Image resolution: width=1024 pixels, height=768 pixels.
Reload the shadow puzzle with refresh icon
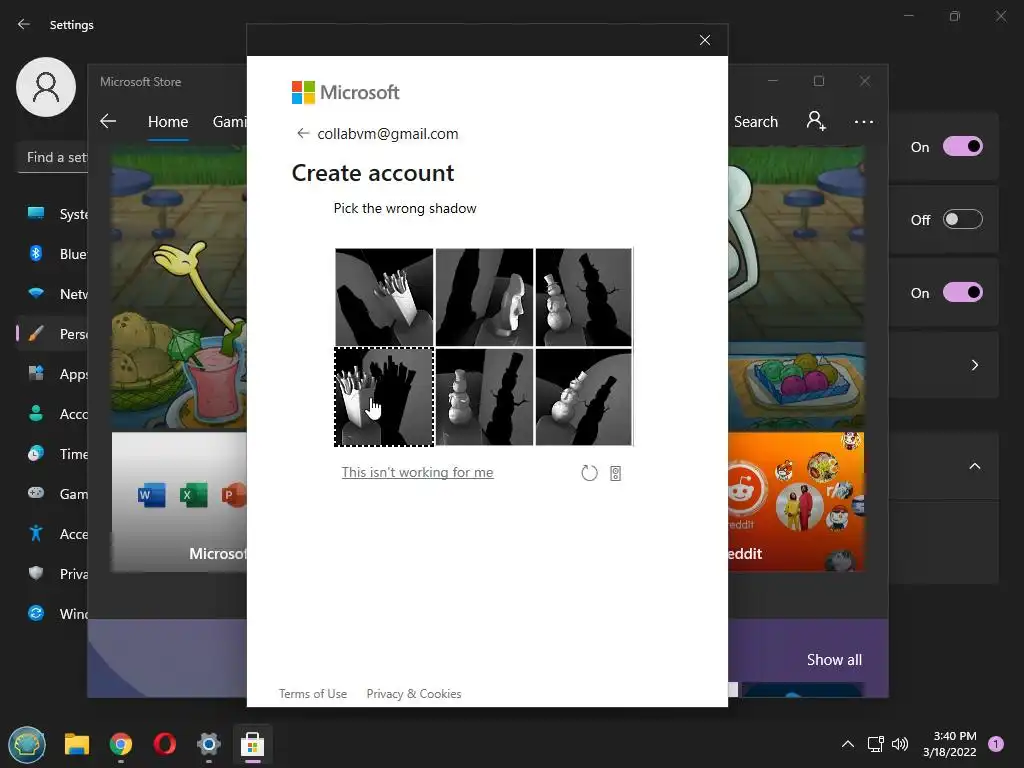(589, 473)
